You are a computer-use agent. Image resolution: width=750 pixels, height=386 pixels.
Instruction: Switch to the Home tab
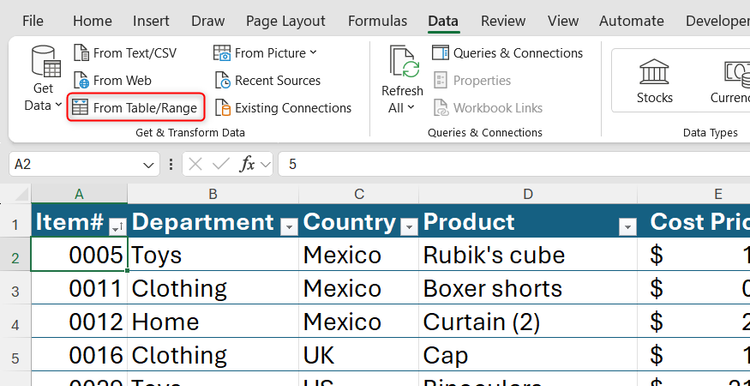click(x=92, y=21)
